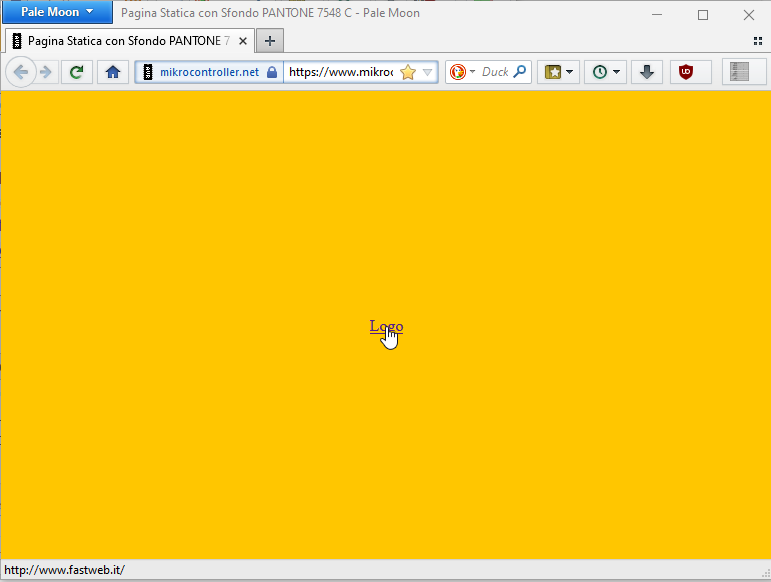Bookmark this page with the star icon
This screenshot has width=771, height=582.
pos(408,72)
